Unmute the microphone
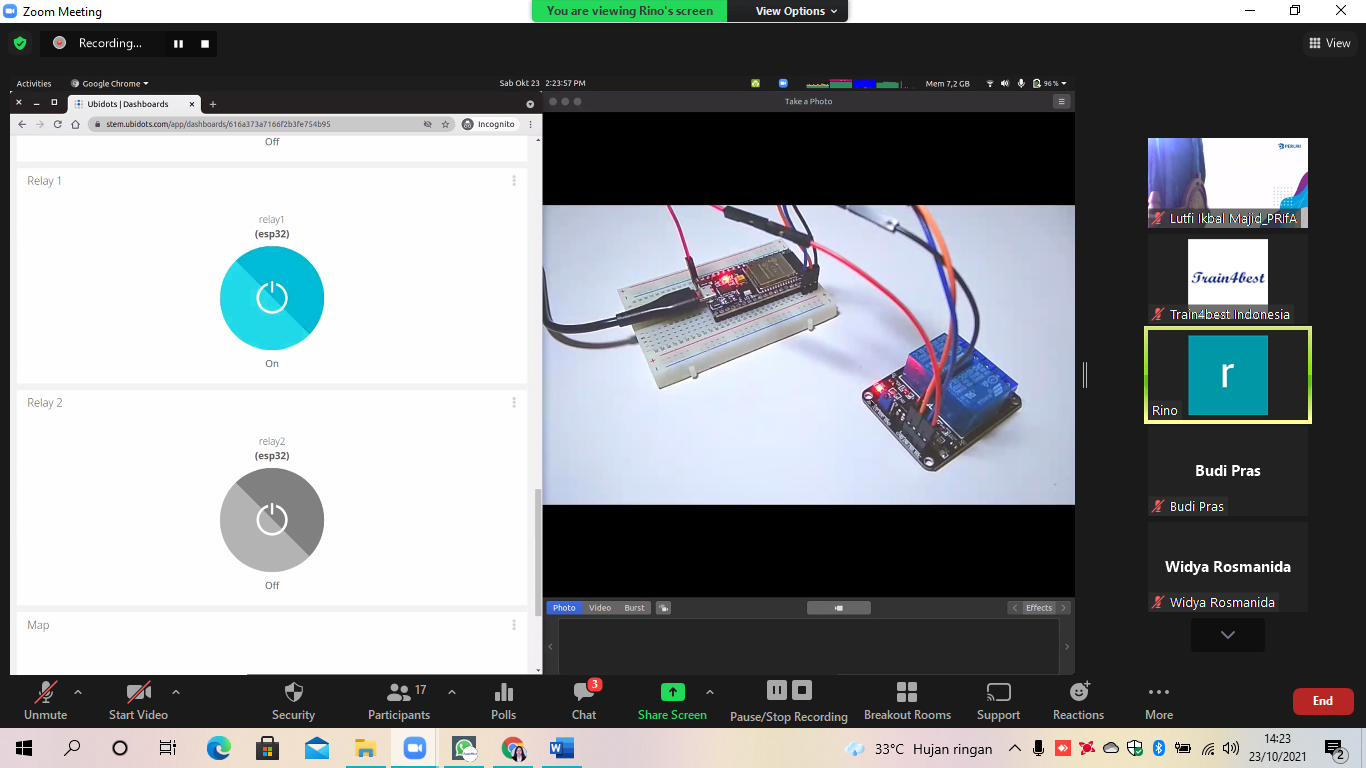Image resolution: width=1366 pixels, height=768 pixels. click(45, 700)
